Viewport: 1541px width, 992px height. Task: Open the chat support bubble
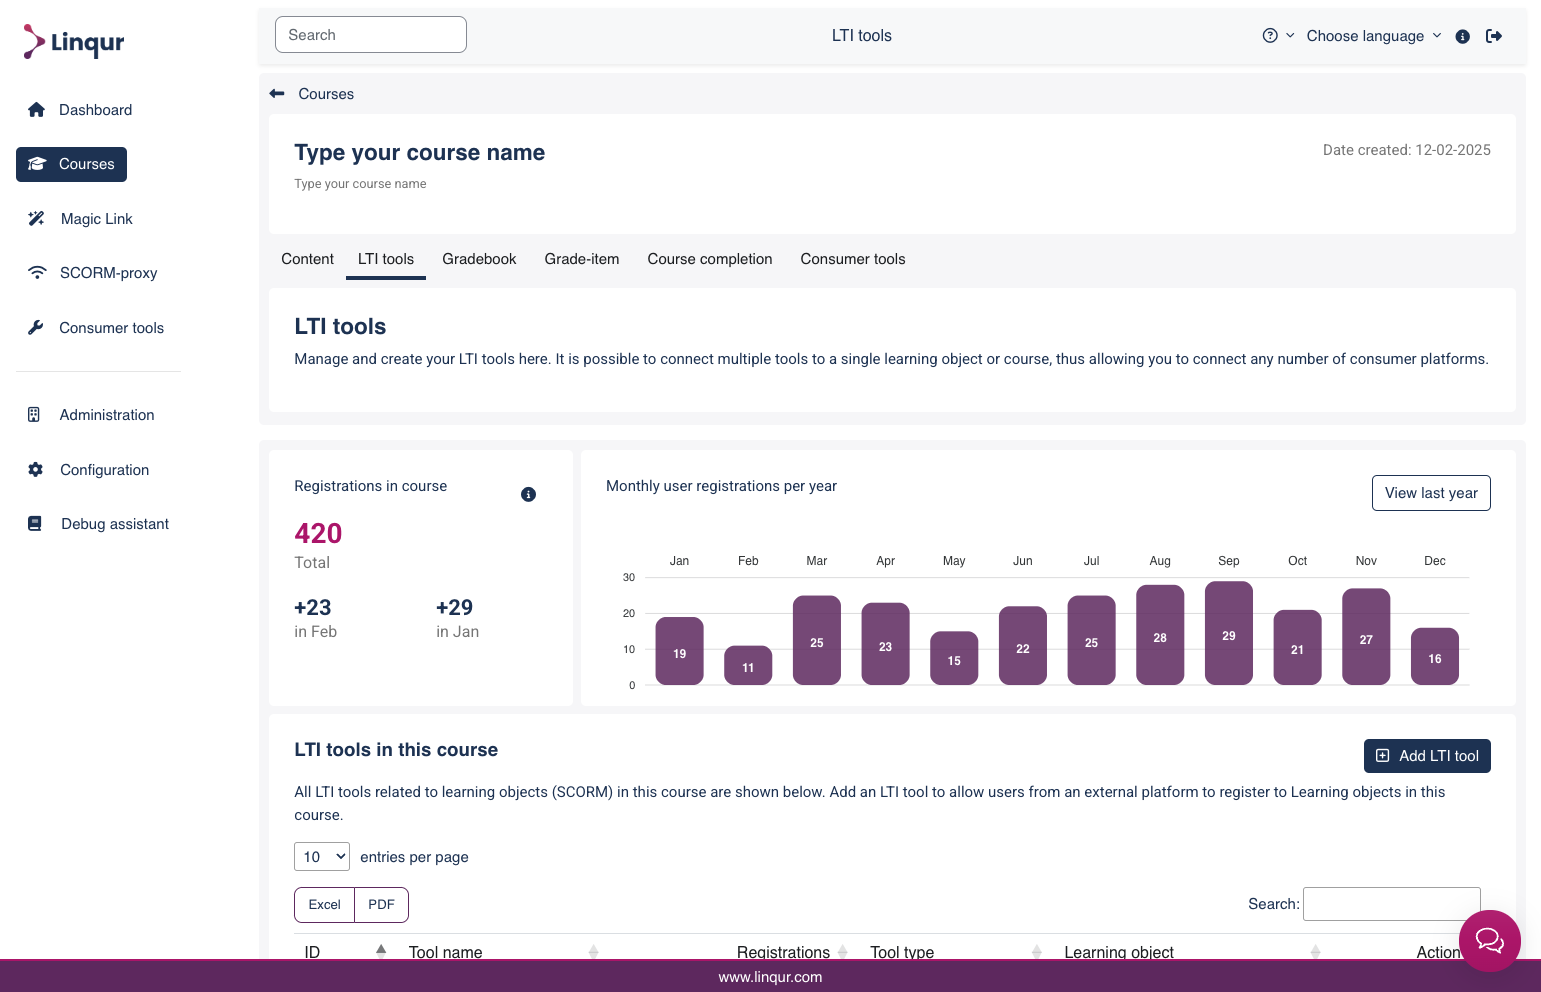pyautogui.click(x=1489, y=940)
